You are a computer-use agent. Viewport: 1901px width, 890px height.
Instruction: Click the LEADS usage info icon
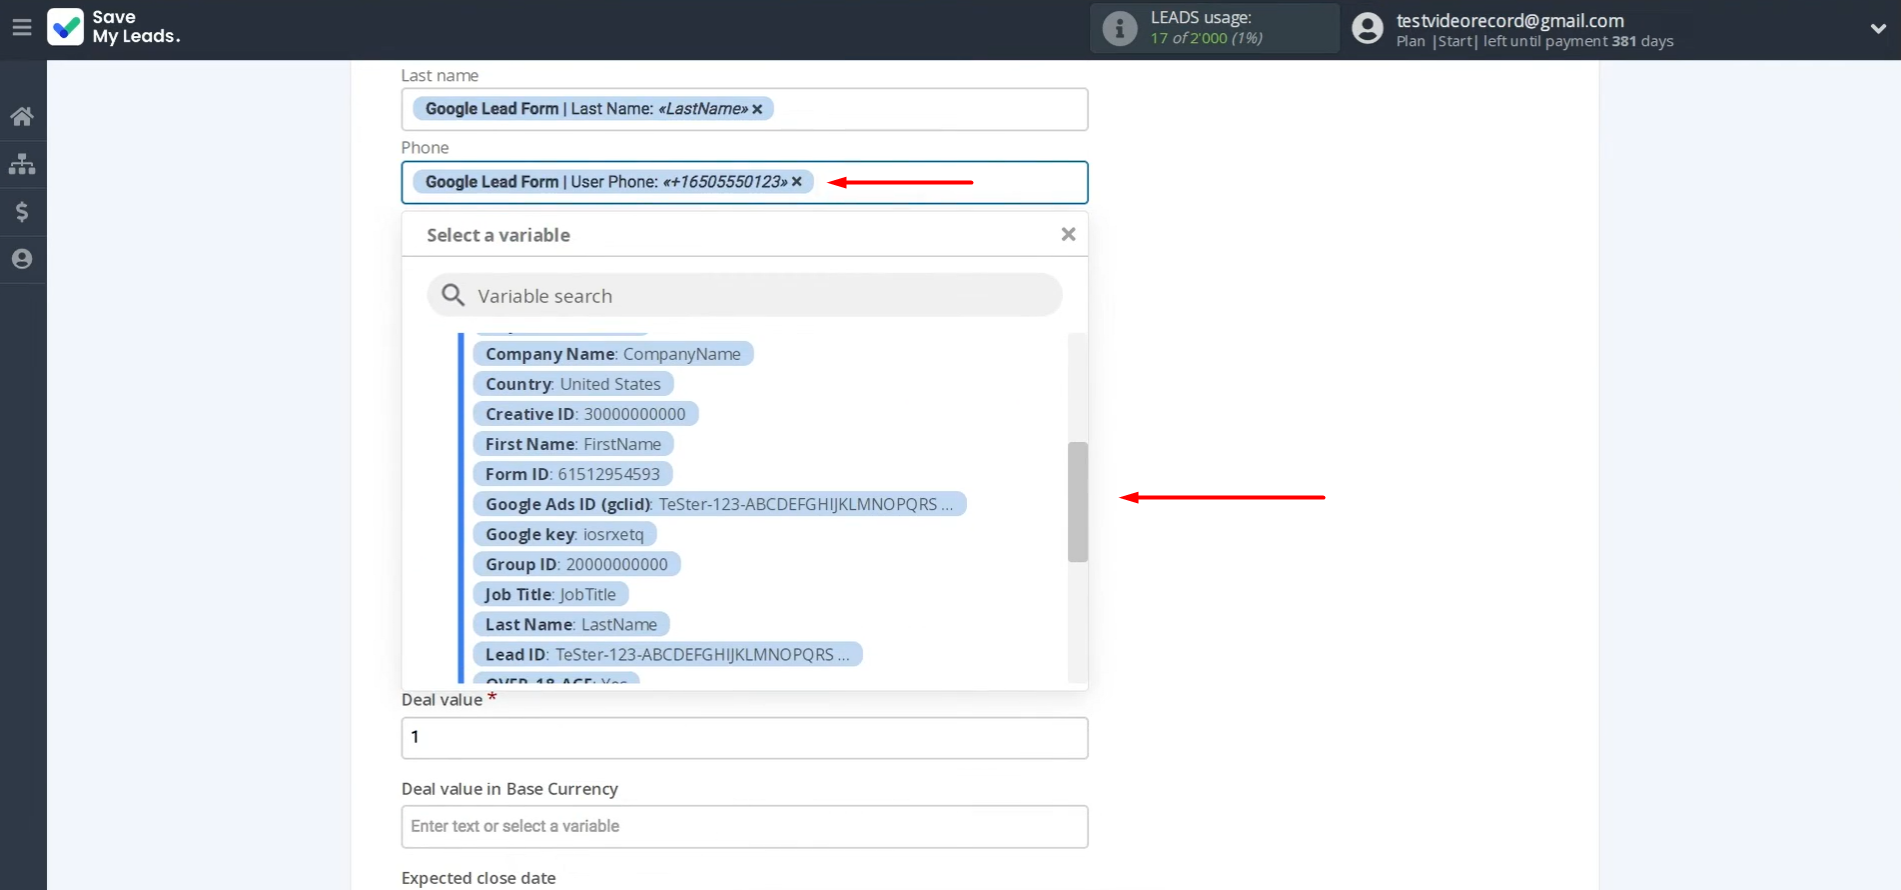pos(1120,28)
